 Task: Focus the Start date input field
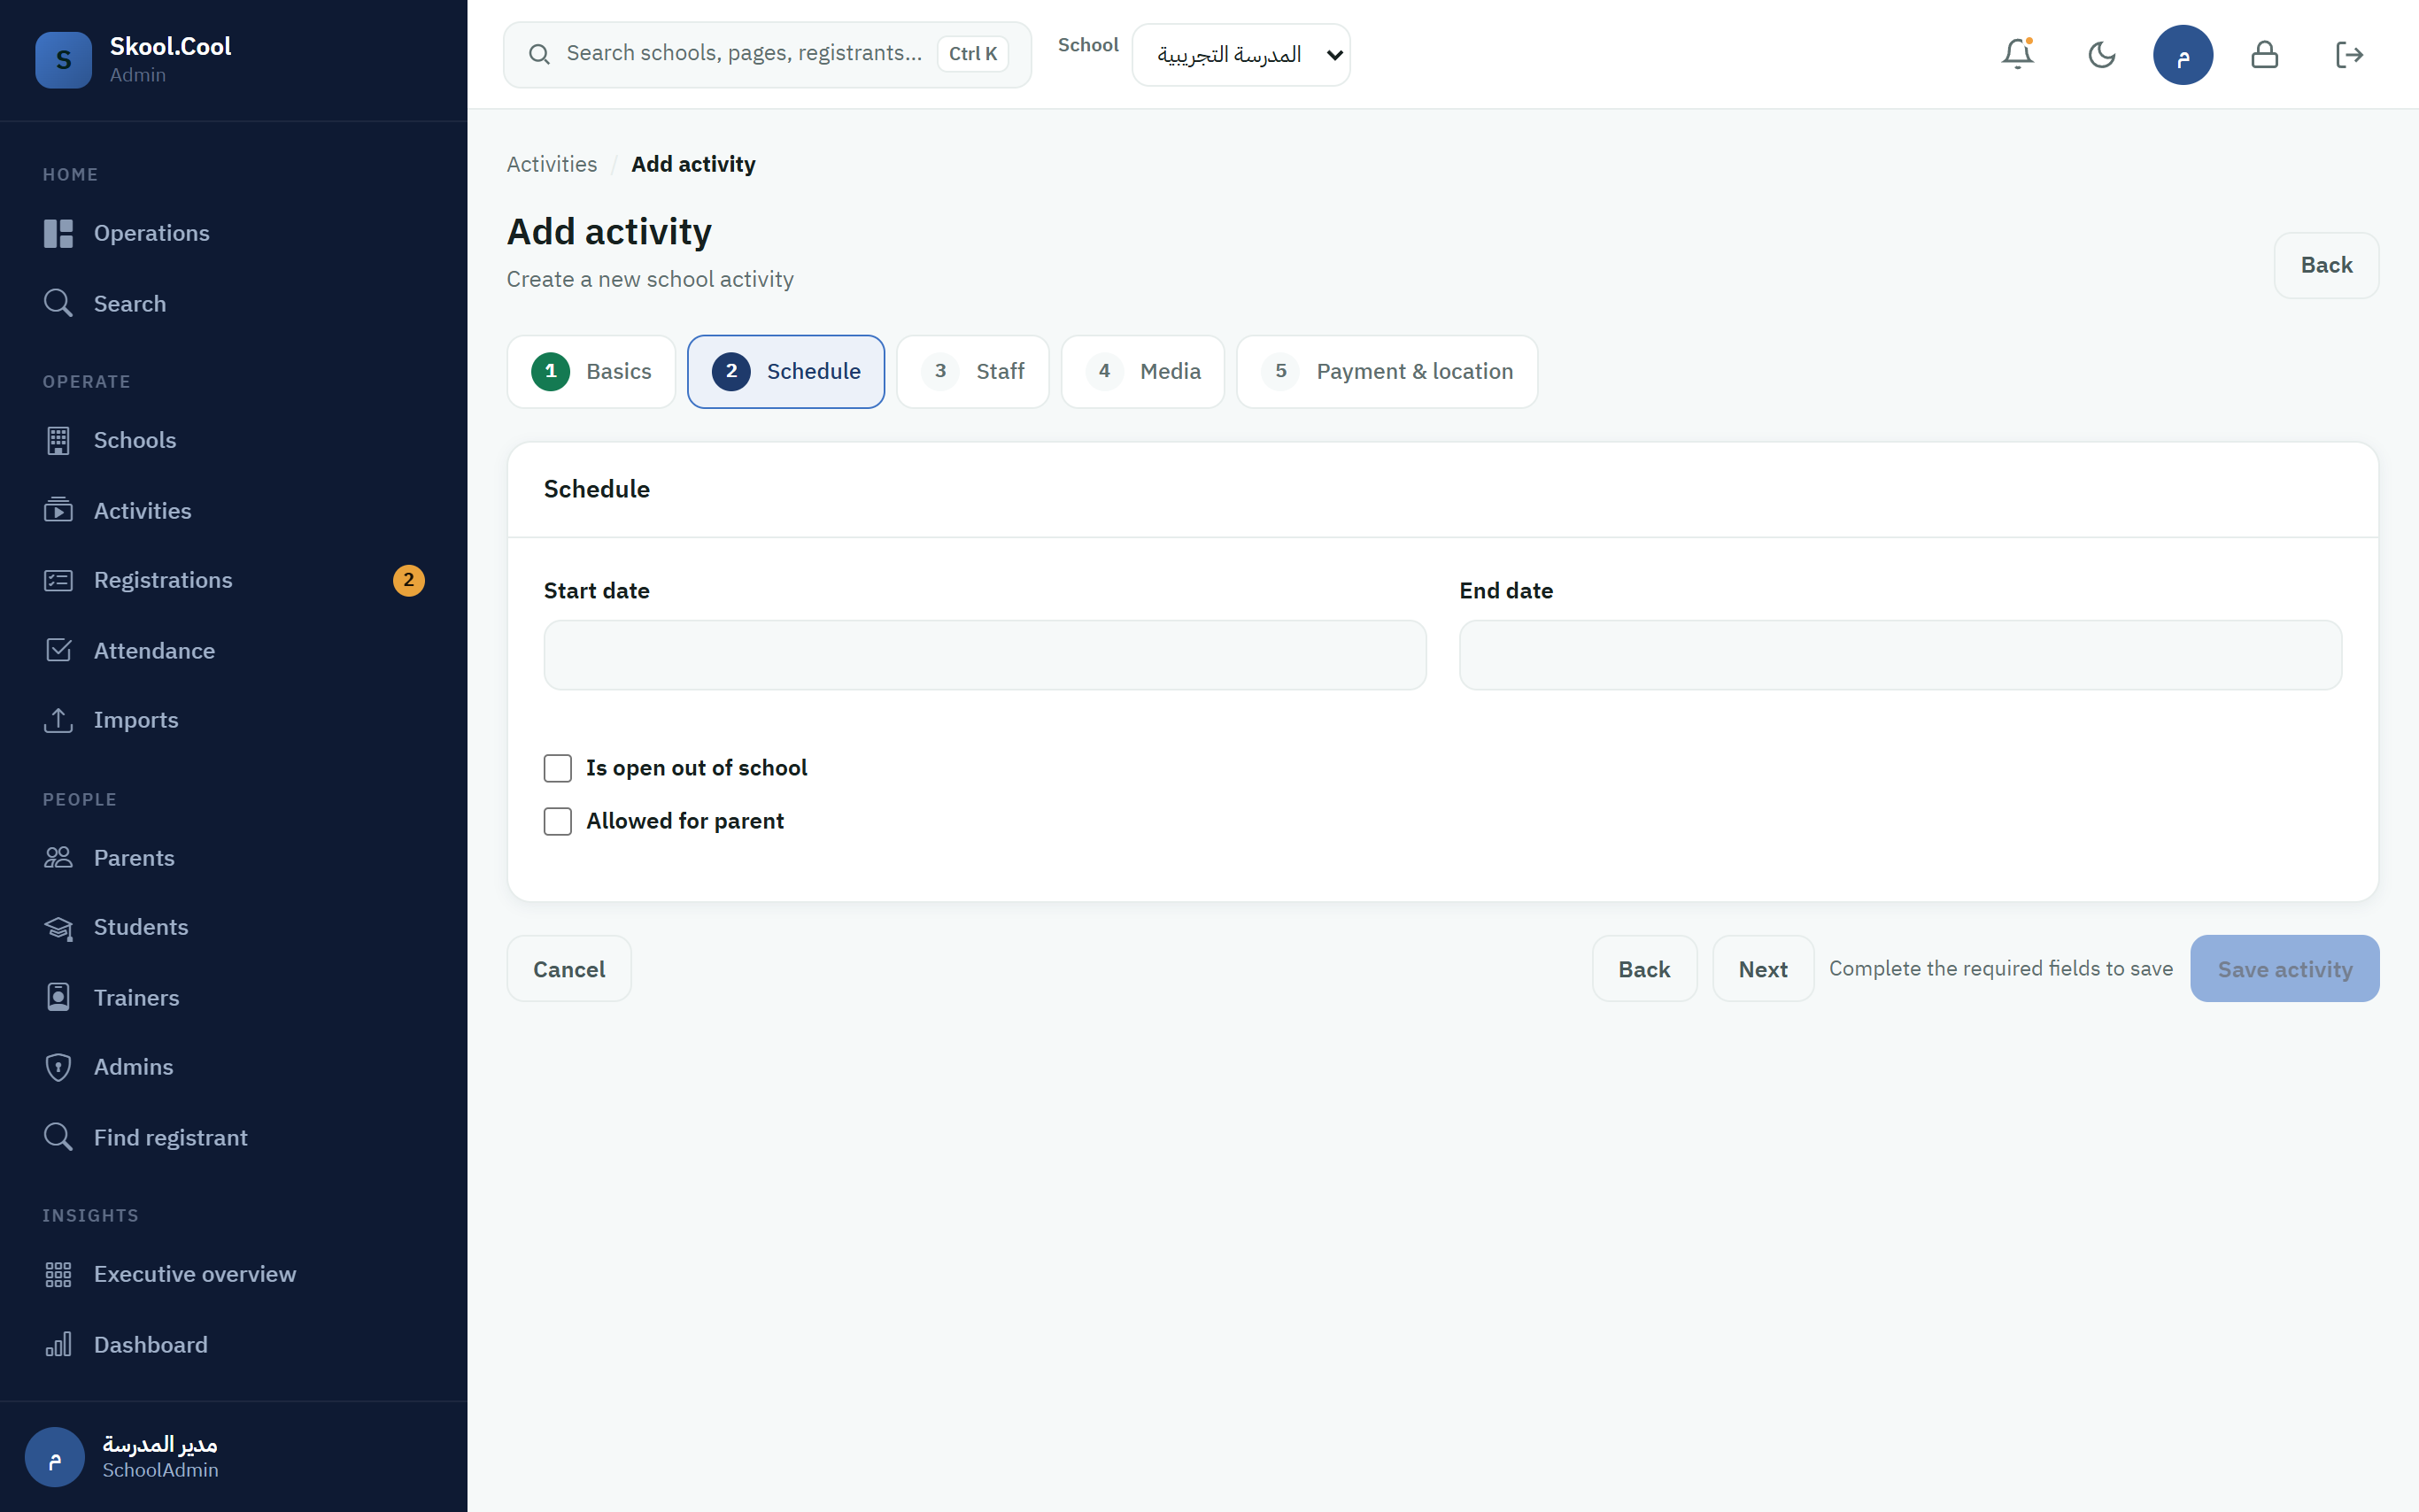(x=984, y=655)
